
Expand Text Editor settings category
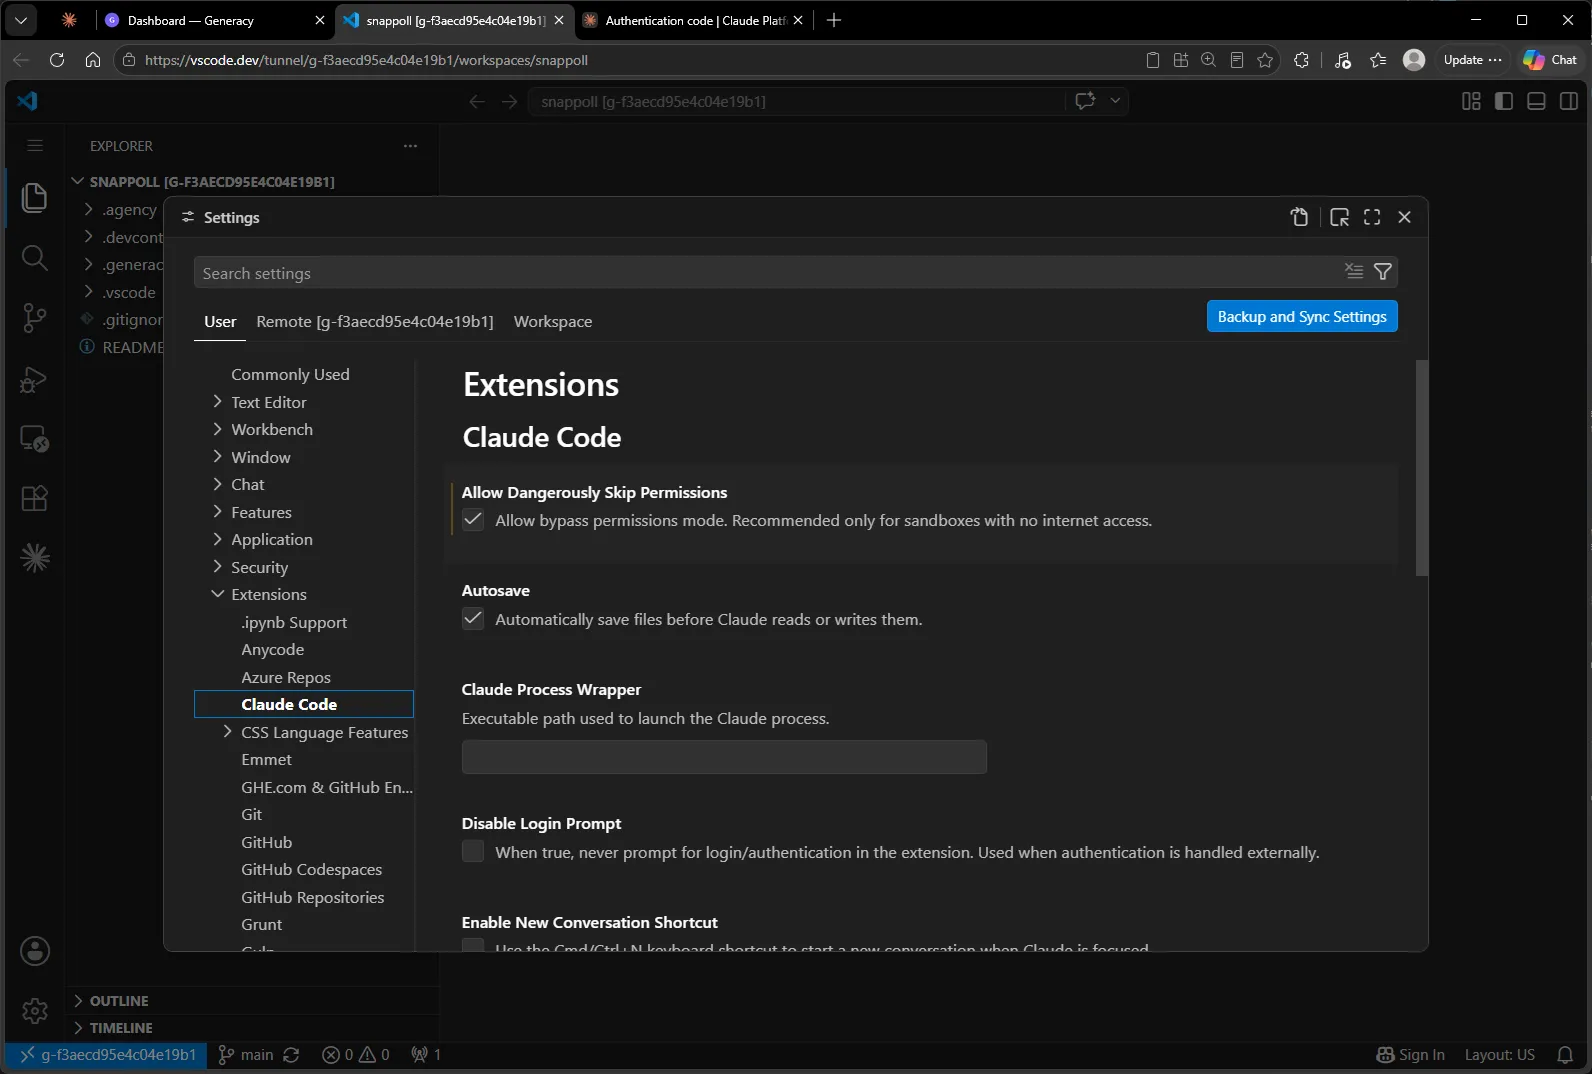pyautogui.click(x=218, y=402)
